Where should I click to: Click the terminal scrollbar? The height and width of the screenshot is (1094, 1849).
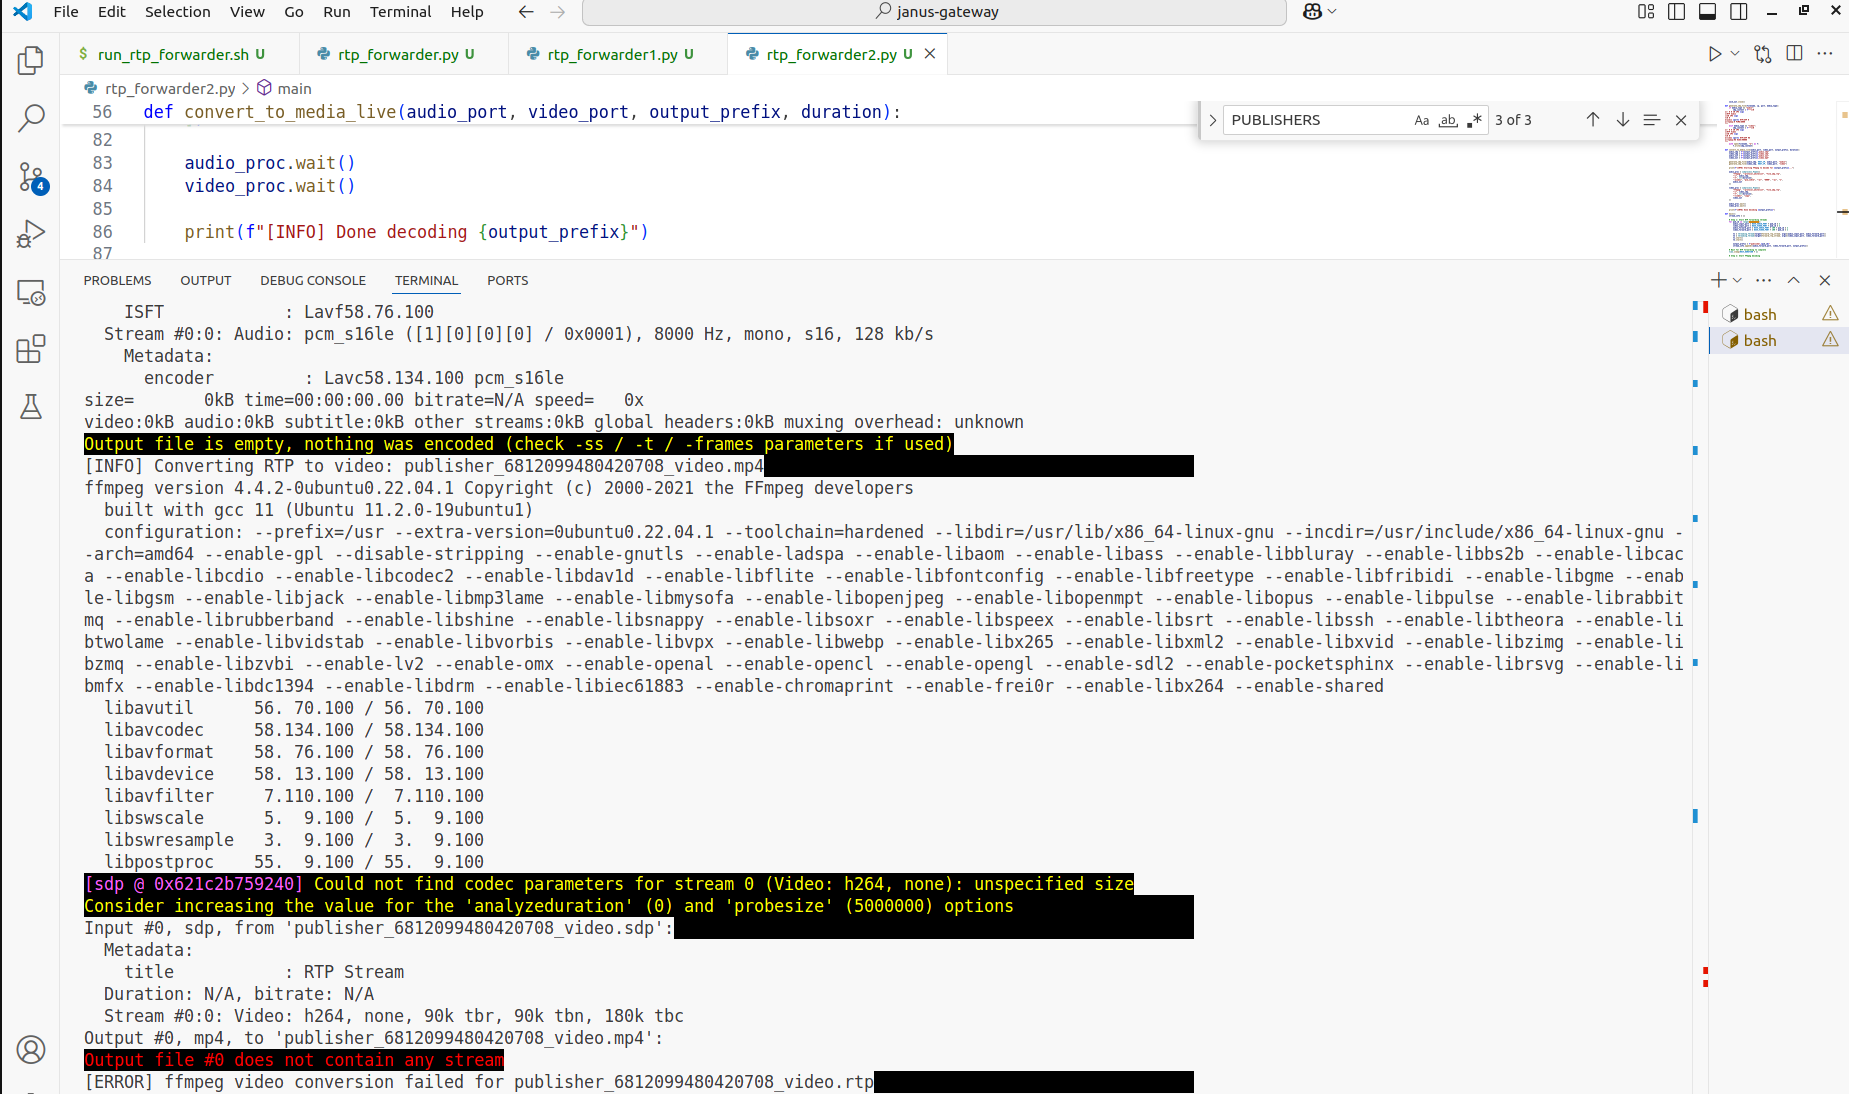(x=1701, y=696)
